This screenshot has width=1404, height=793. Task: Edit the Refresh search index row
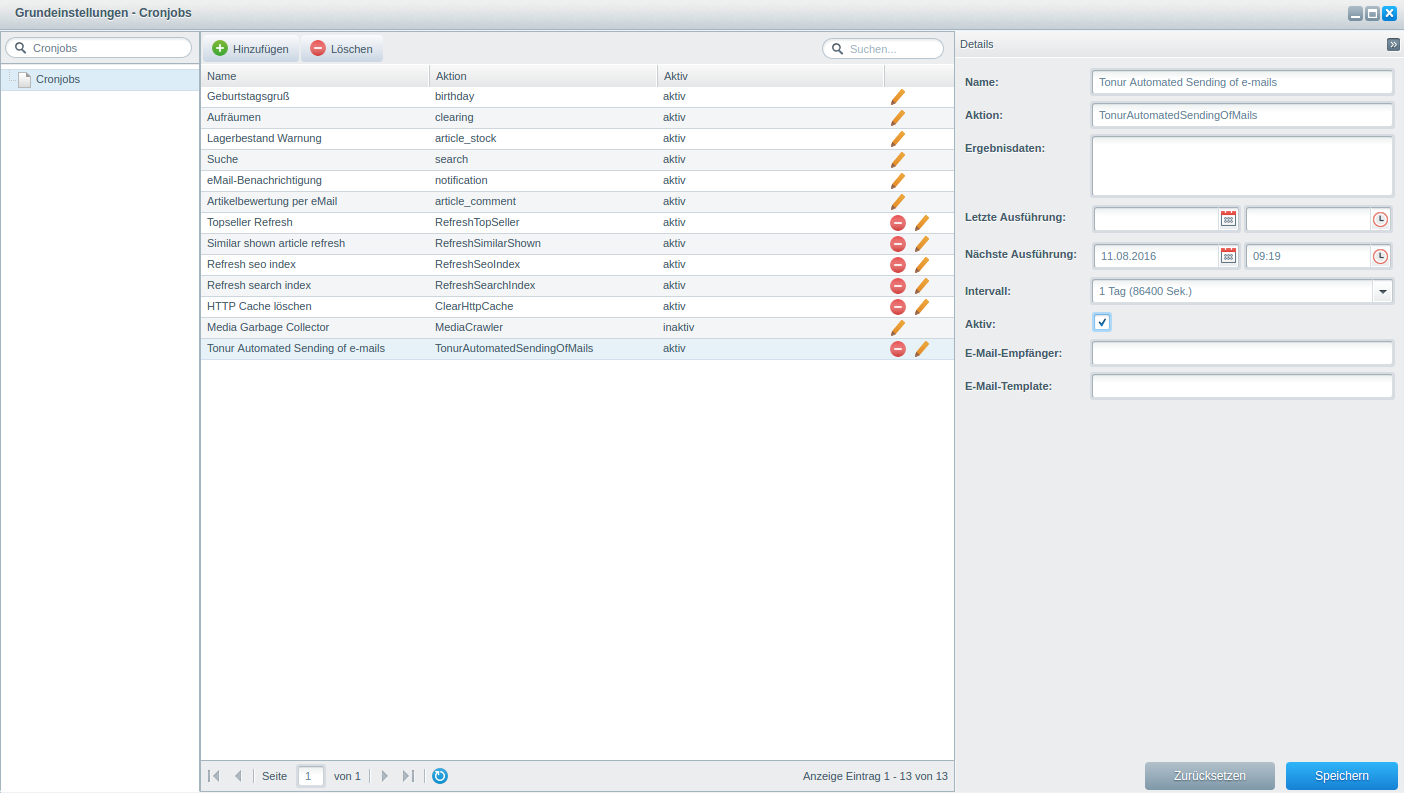[x=922, y=286]
